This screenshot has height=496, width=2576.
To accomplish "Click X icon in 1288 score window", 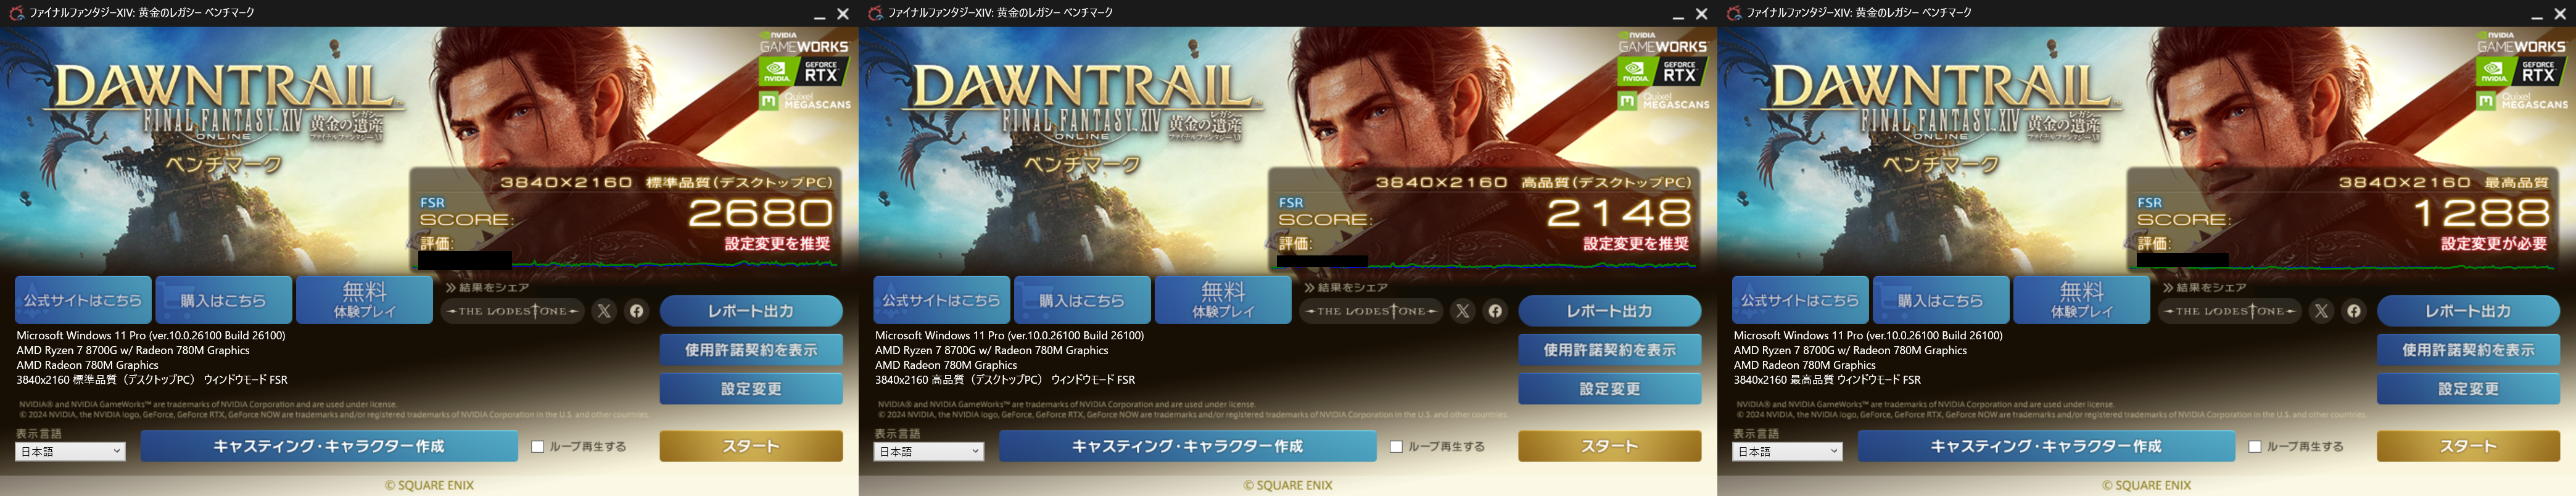I will point(2322,311).
